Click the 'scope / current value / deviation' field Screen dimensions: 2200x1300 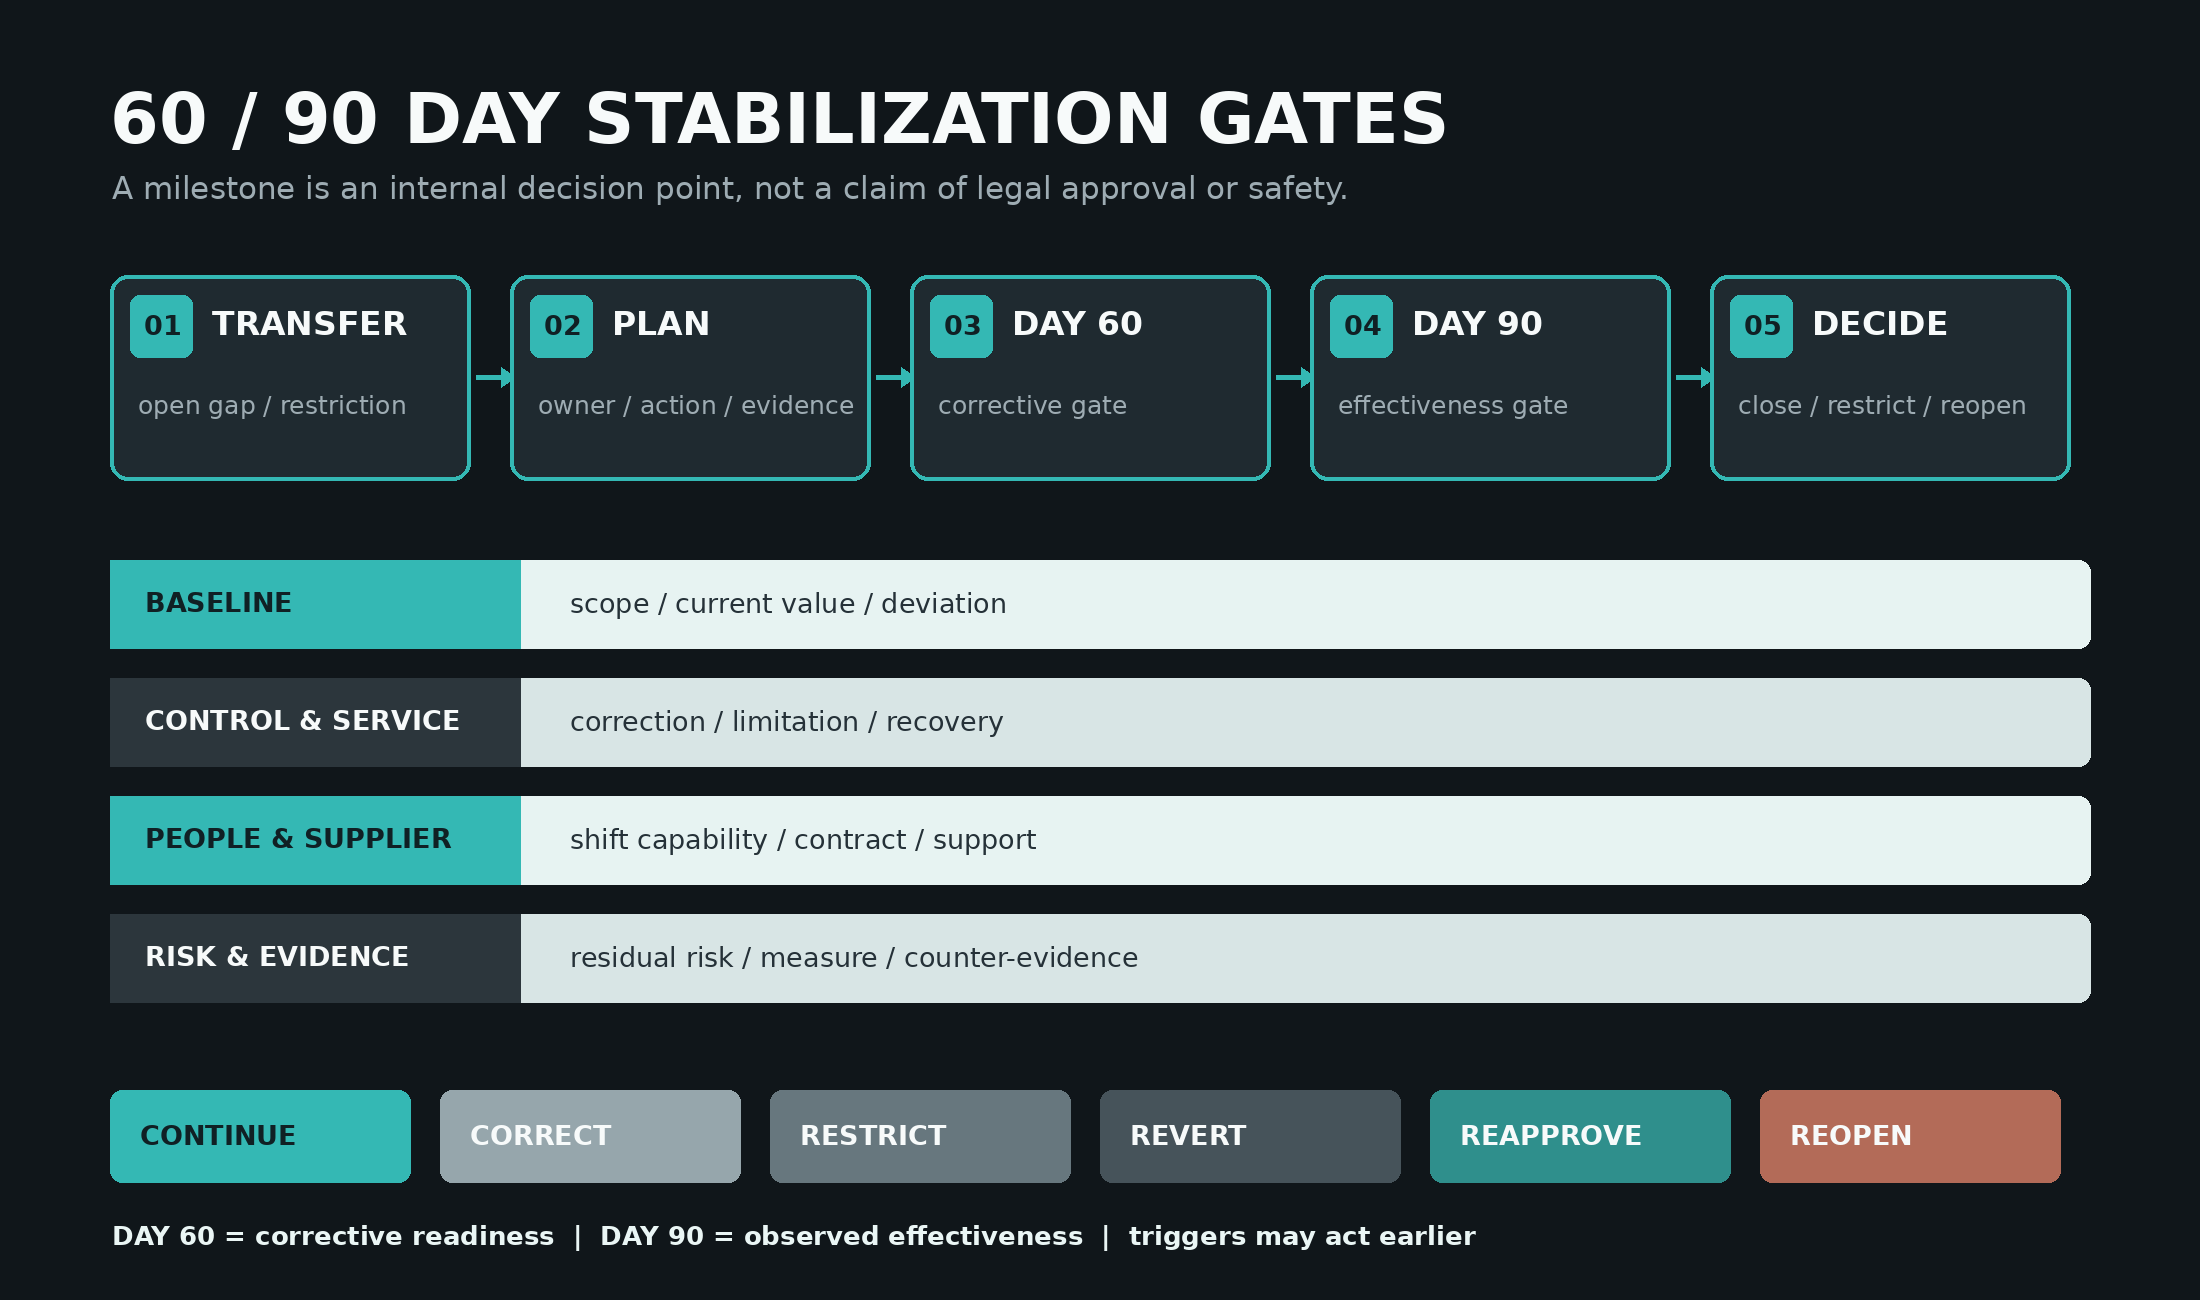(x=1305, y=604)
